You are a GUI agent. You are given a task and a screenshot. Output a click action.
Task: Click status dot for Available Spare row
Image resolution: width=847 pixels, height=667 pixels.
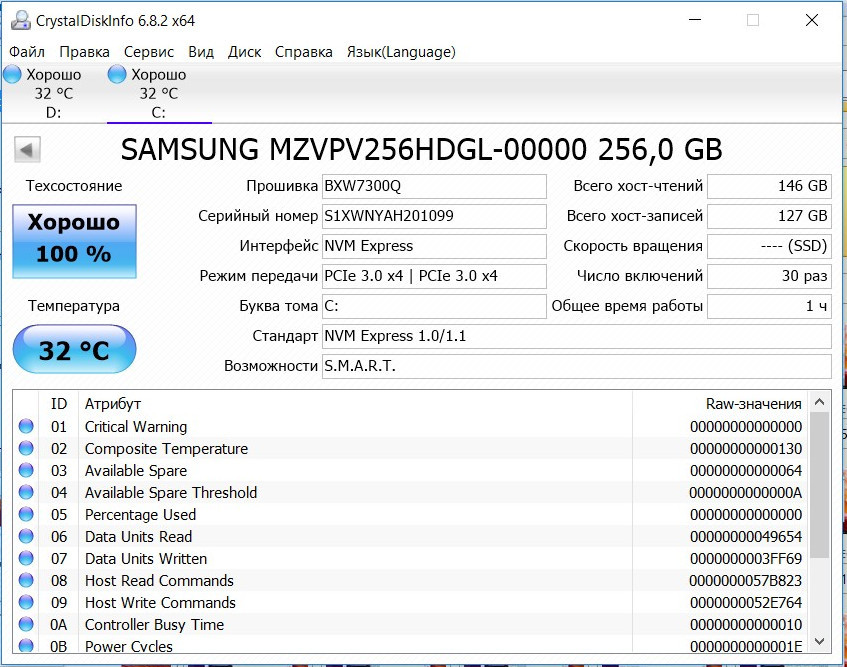pos(26,470)
